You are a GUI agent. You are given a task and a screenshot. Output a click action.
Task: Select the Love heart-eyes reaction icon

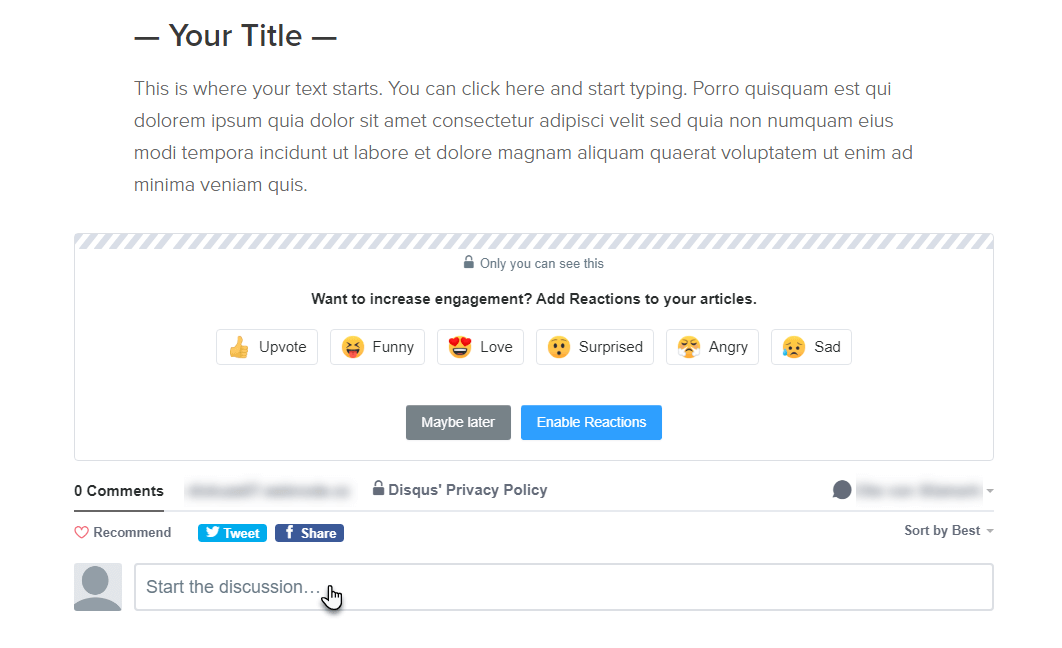click(459, 346)
